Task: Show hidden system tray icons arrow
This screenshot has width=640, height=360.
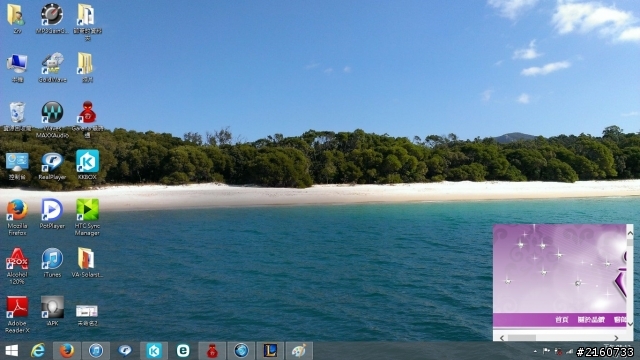Action: coord(535,351)
